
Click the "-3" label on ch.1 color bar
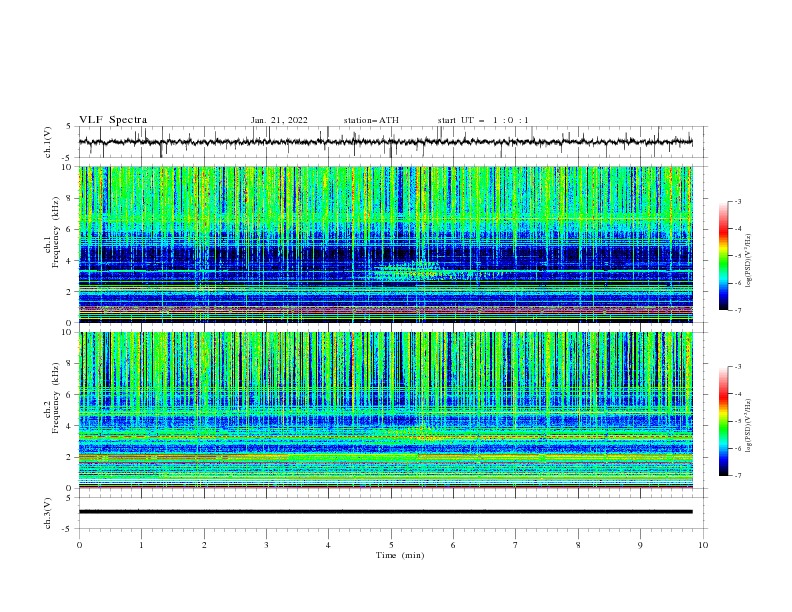click(x=738, y=201)
